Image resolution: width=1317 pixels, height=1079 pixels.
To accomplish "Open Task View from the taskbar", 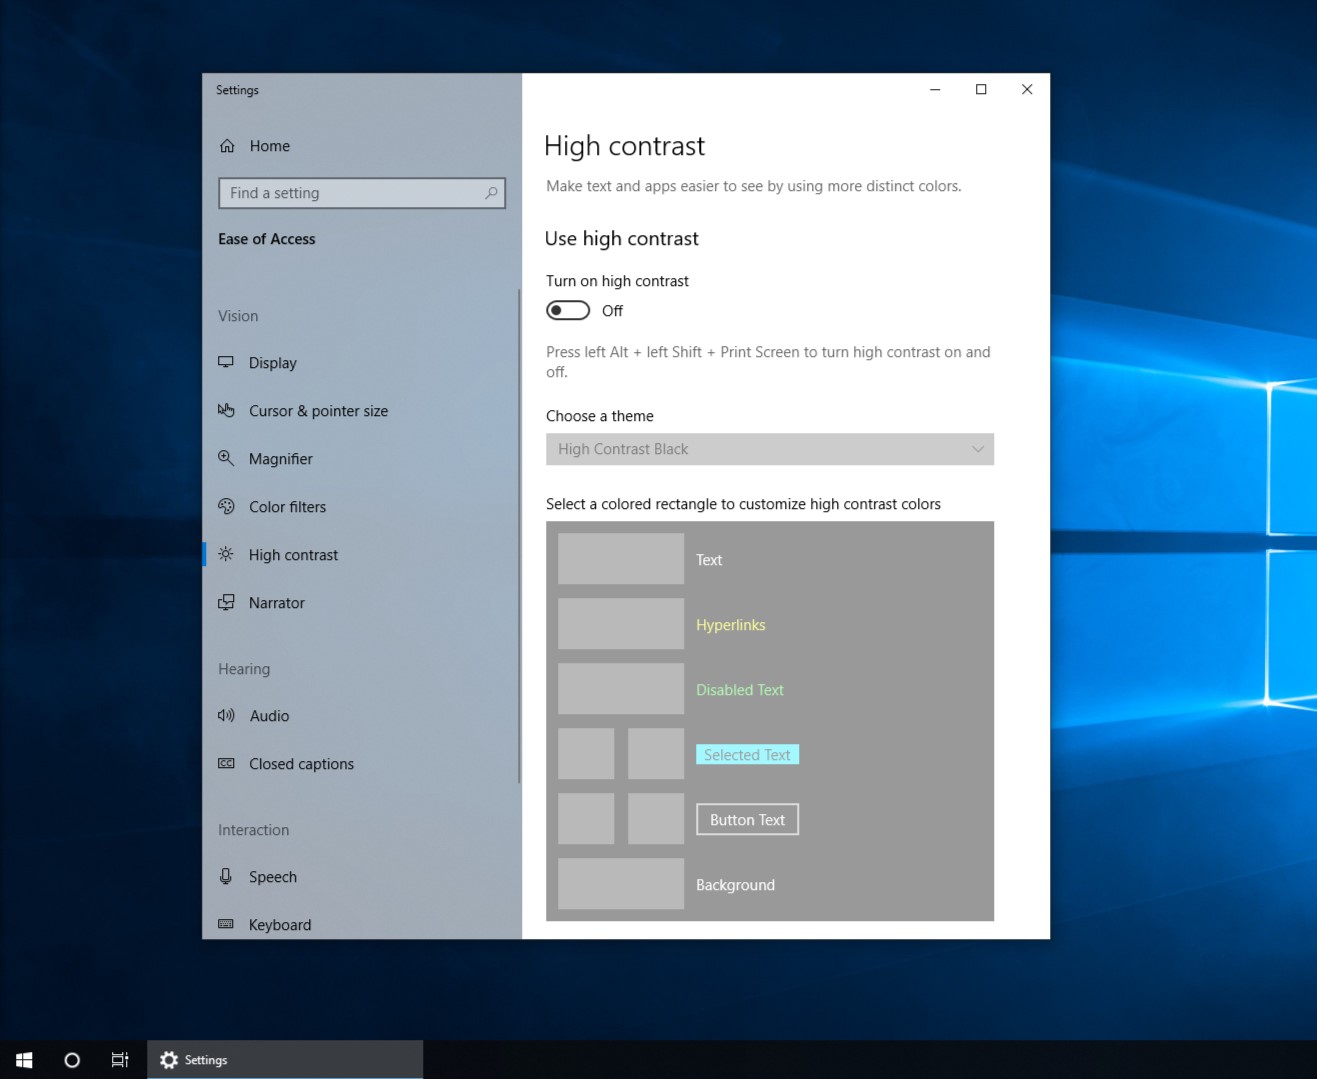I will pyautogui.click(x=120, y=1060).
